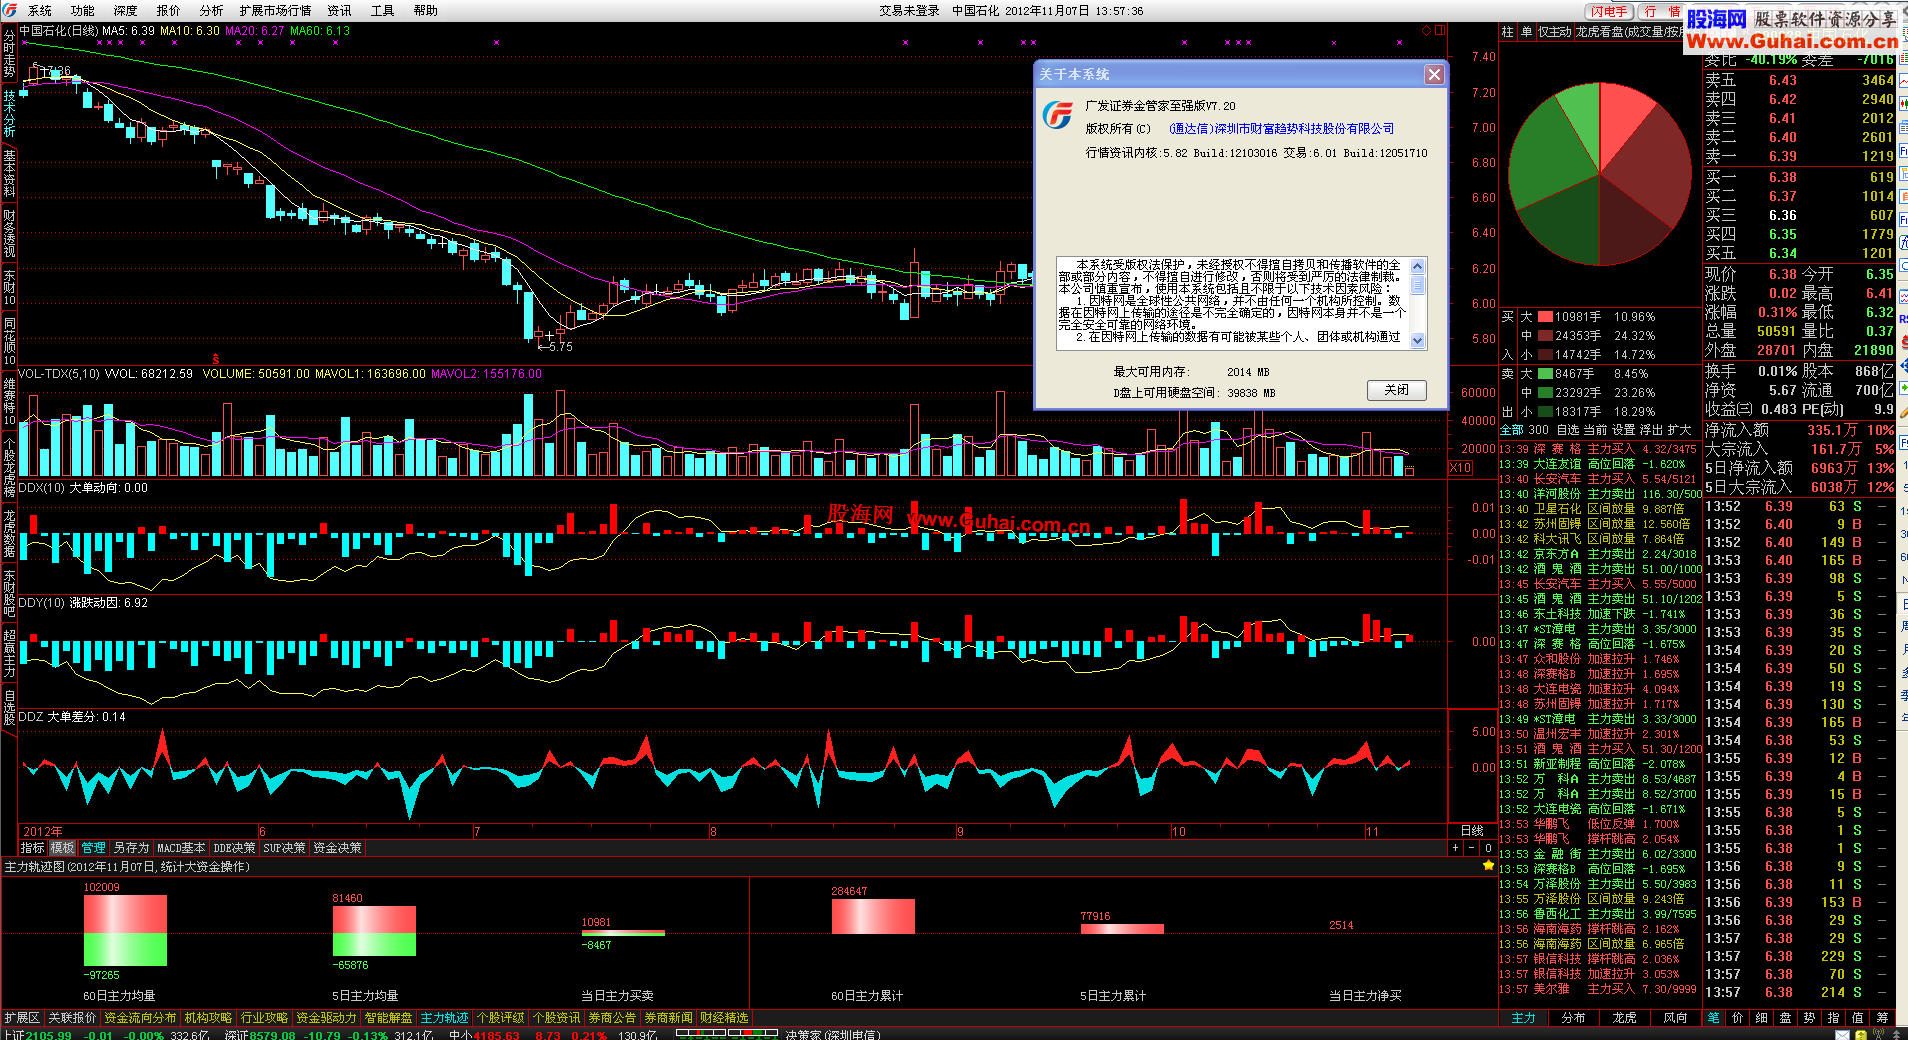Select the 筹 tab under the tick list
The height and width of the screenshot is (1040, 1908).
click(1882, 1018)
